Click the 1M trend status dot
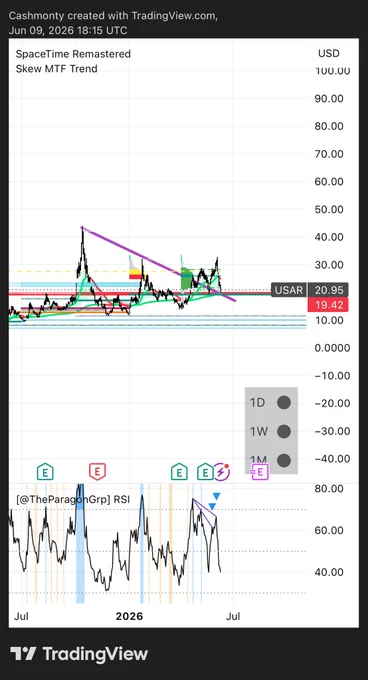This screenshot has width=368, height=680. (x=284, y=460)
